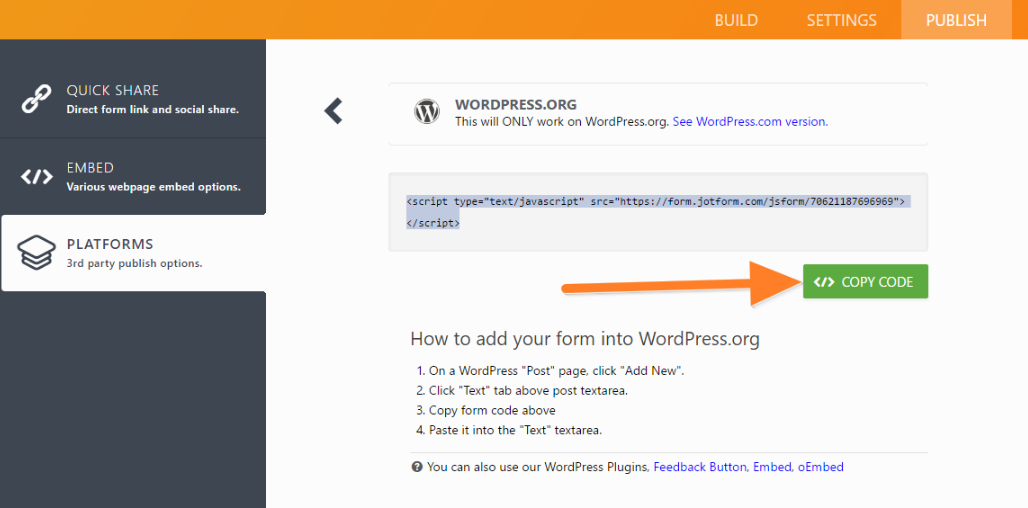The width and height of the screenshot is (1028, 508).
Task: Click the WordPress logo icon
Action: 427,111
